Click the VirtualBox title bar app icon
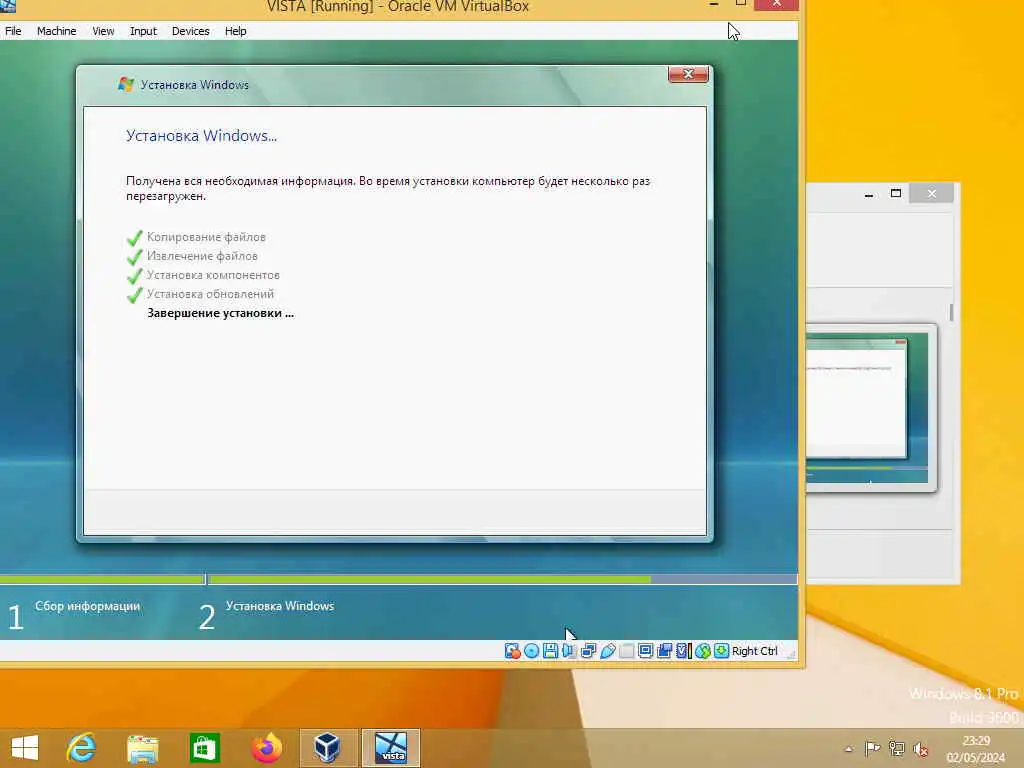This screenshot has height=768, width=1024. click(x=8, y=6)
